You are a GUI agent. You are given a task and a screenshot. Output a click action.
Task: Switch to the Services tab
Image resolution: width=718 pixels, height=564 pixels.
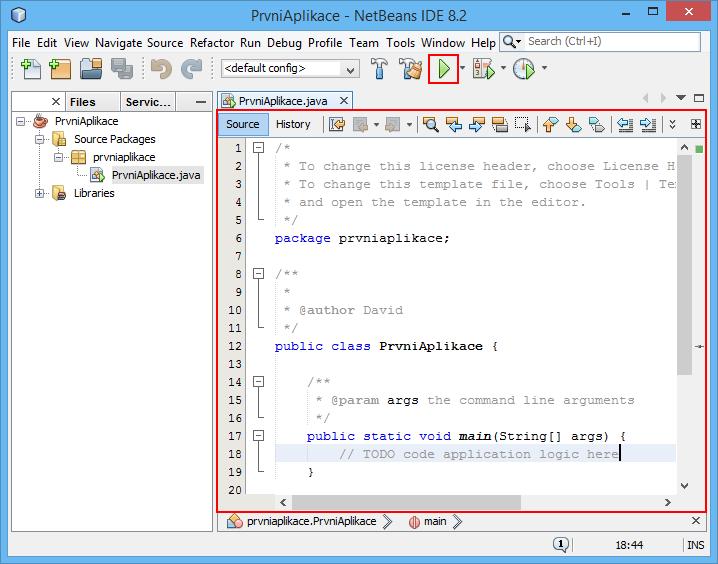tap(148, 102)
